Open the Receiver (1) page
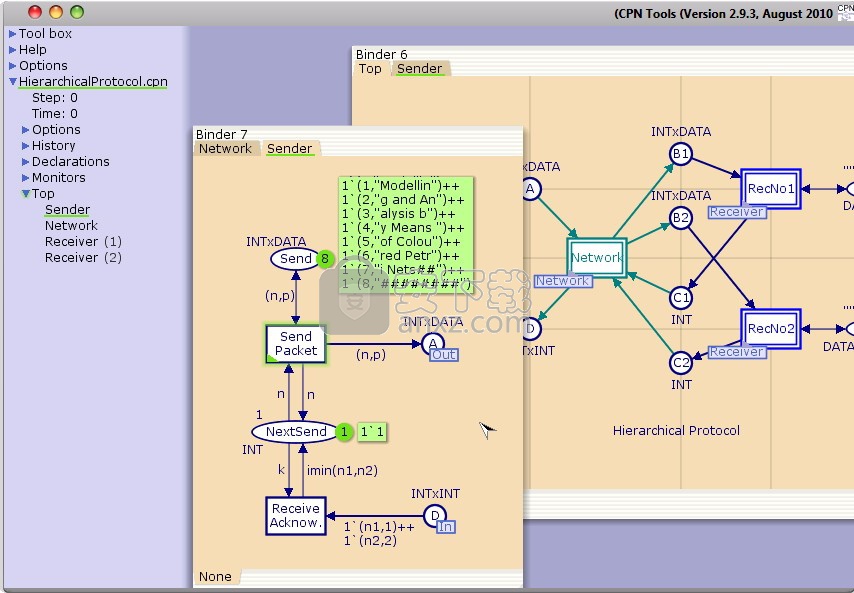This screenshot has width=854, height=593. pos(83,241)
